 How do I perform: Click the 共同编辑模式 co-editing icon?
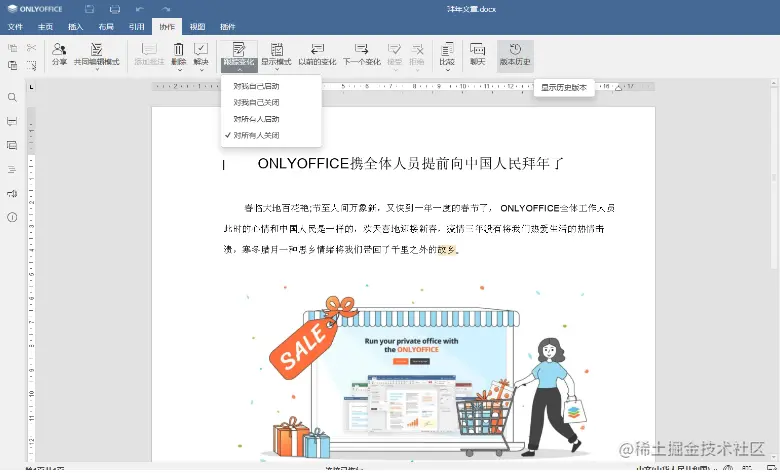[x=97, y=49]
